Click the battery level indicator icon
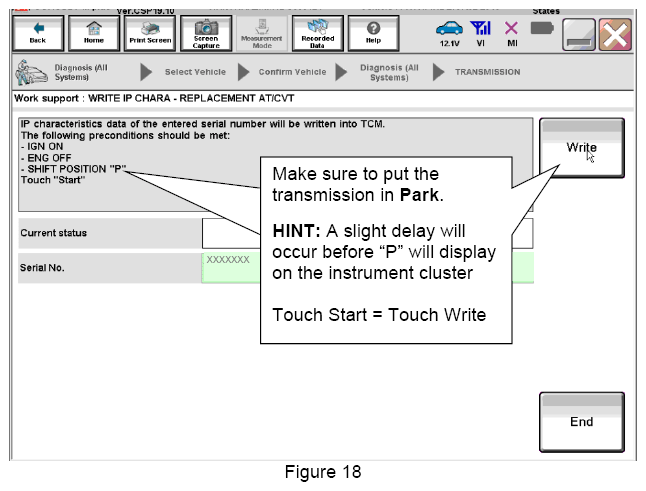This screenshot has width=646, height=491. tap(542, 28)
